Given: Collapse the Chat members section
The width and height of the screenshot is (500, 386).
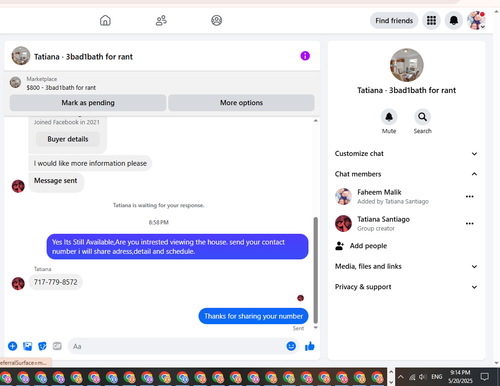Looking at the screenshot, I should (406, 174).
